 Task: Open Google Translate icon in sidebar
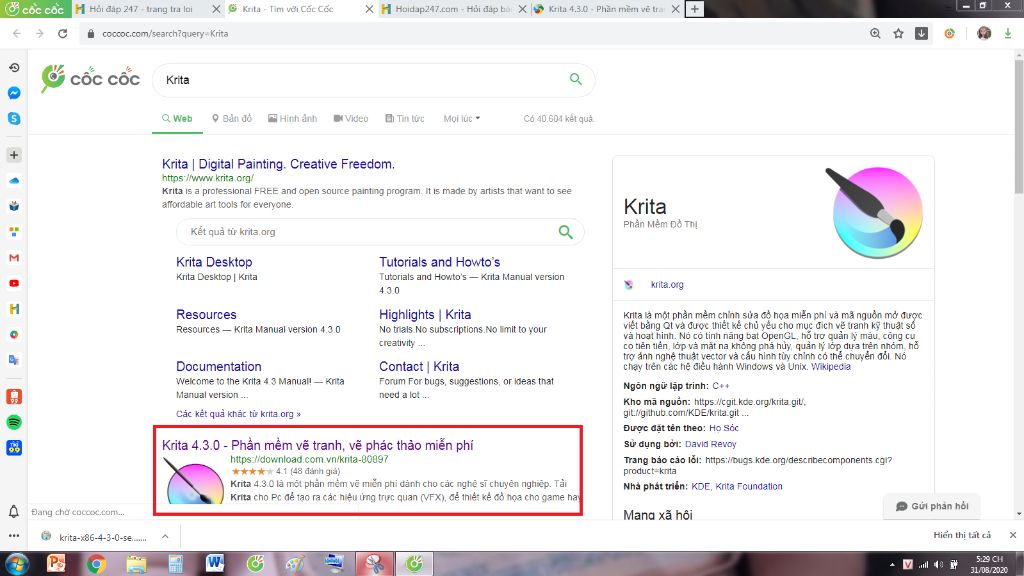(x=14, y=360)
